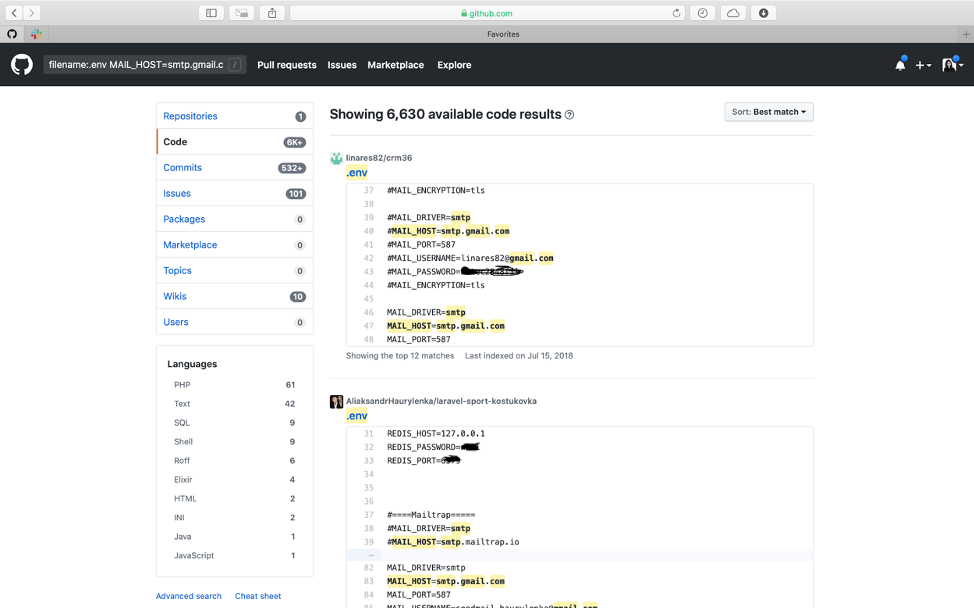
Task: Toggle Safari sidebar button
Action: 211,13
